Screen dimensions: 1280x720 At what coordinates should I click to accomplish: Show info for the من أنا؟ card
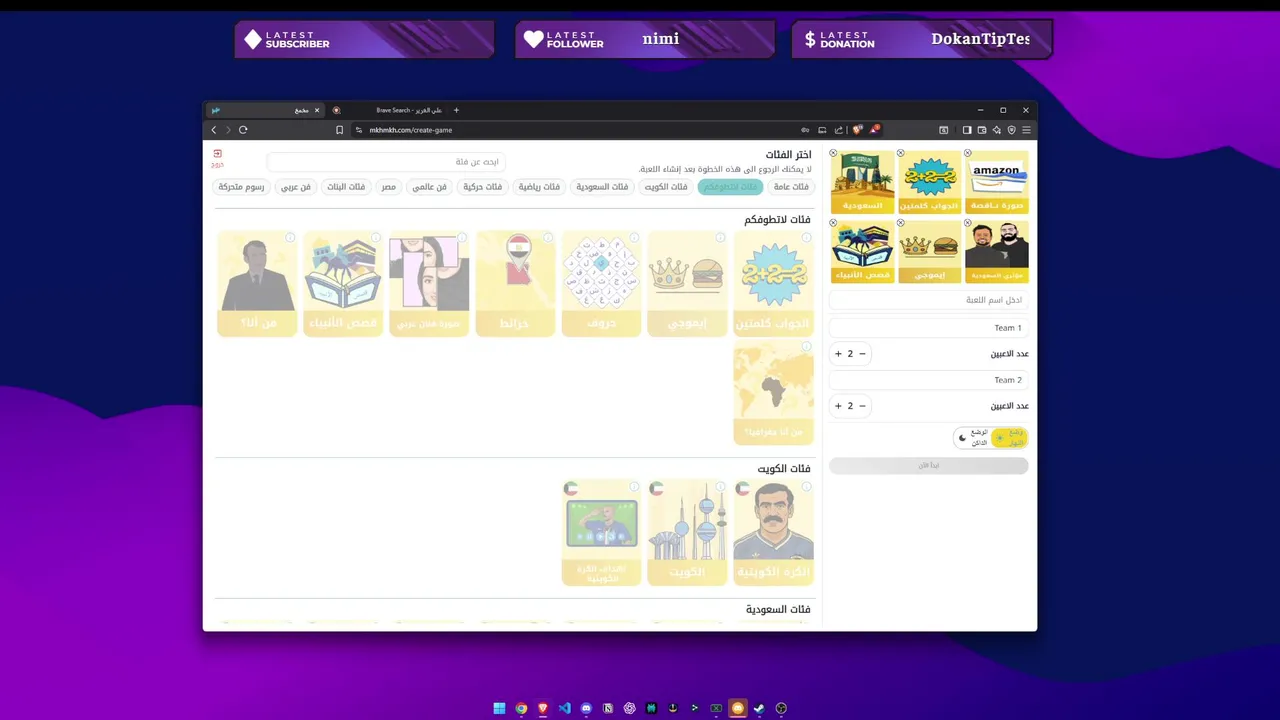[290, 238]
